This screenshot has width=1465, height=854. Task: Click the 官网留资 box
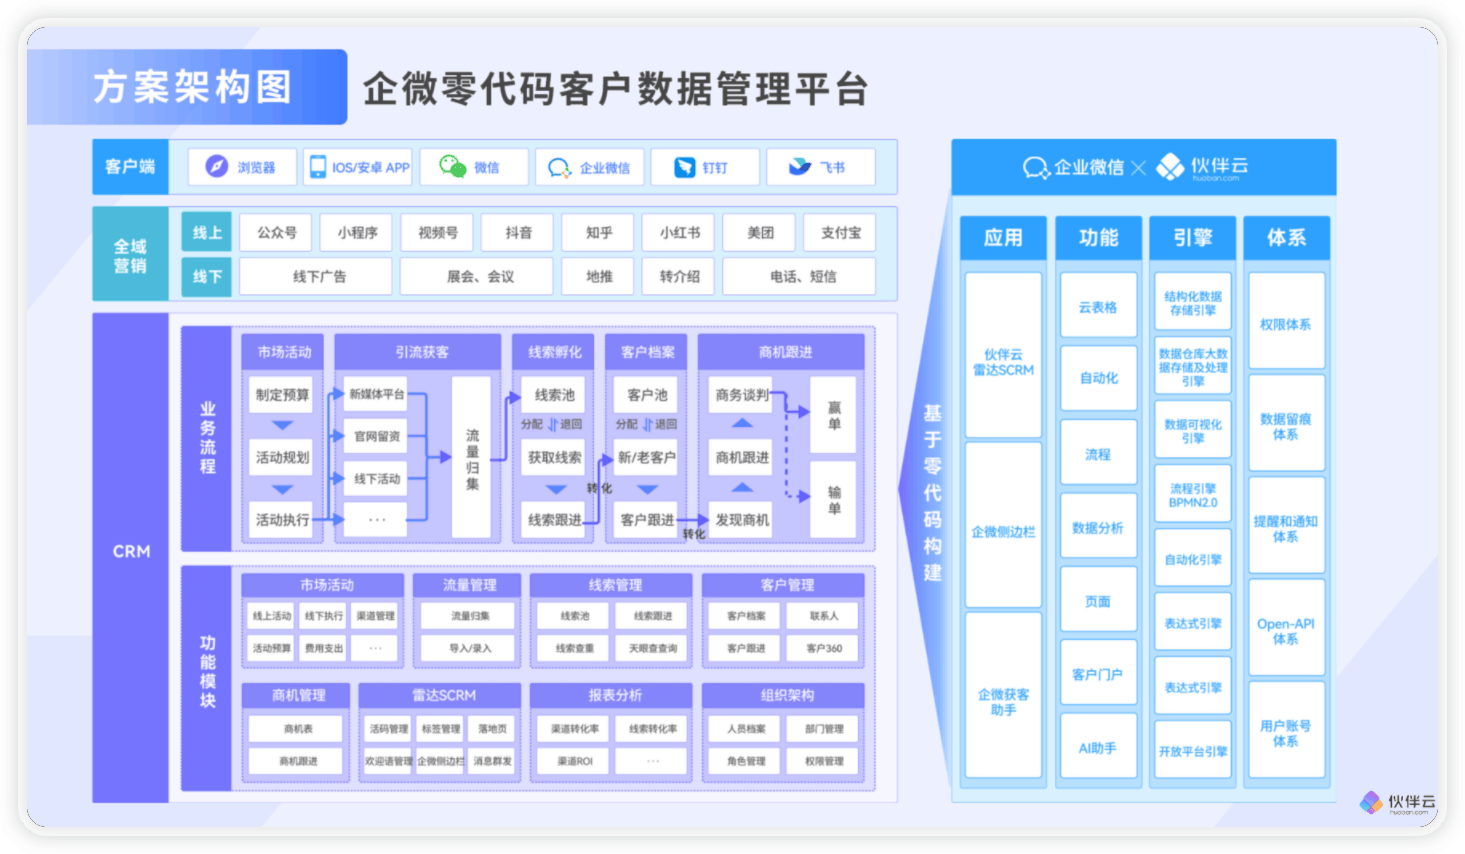tap(376, 436)
